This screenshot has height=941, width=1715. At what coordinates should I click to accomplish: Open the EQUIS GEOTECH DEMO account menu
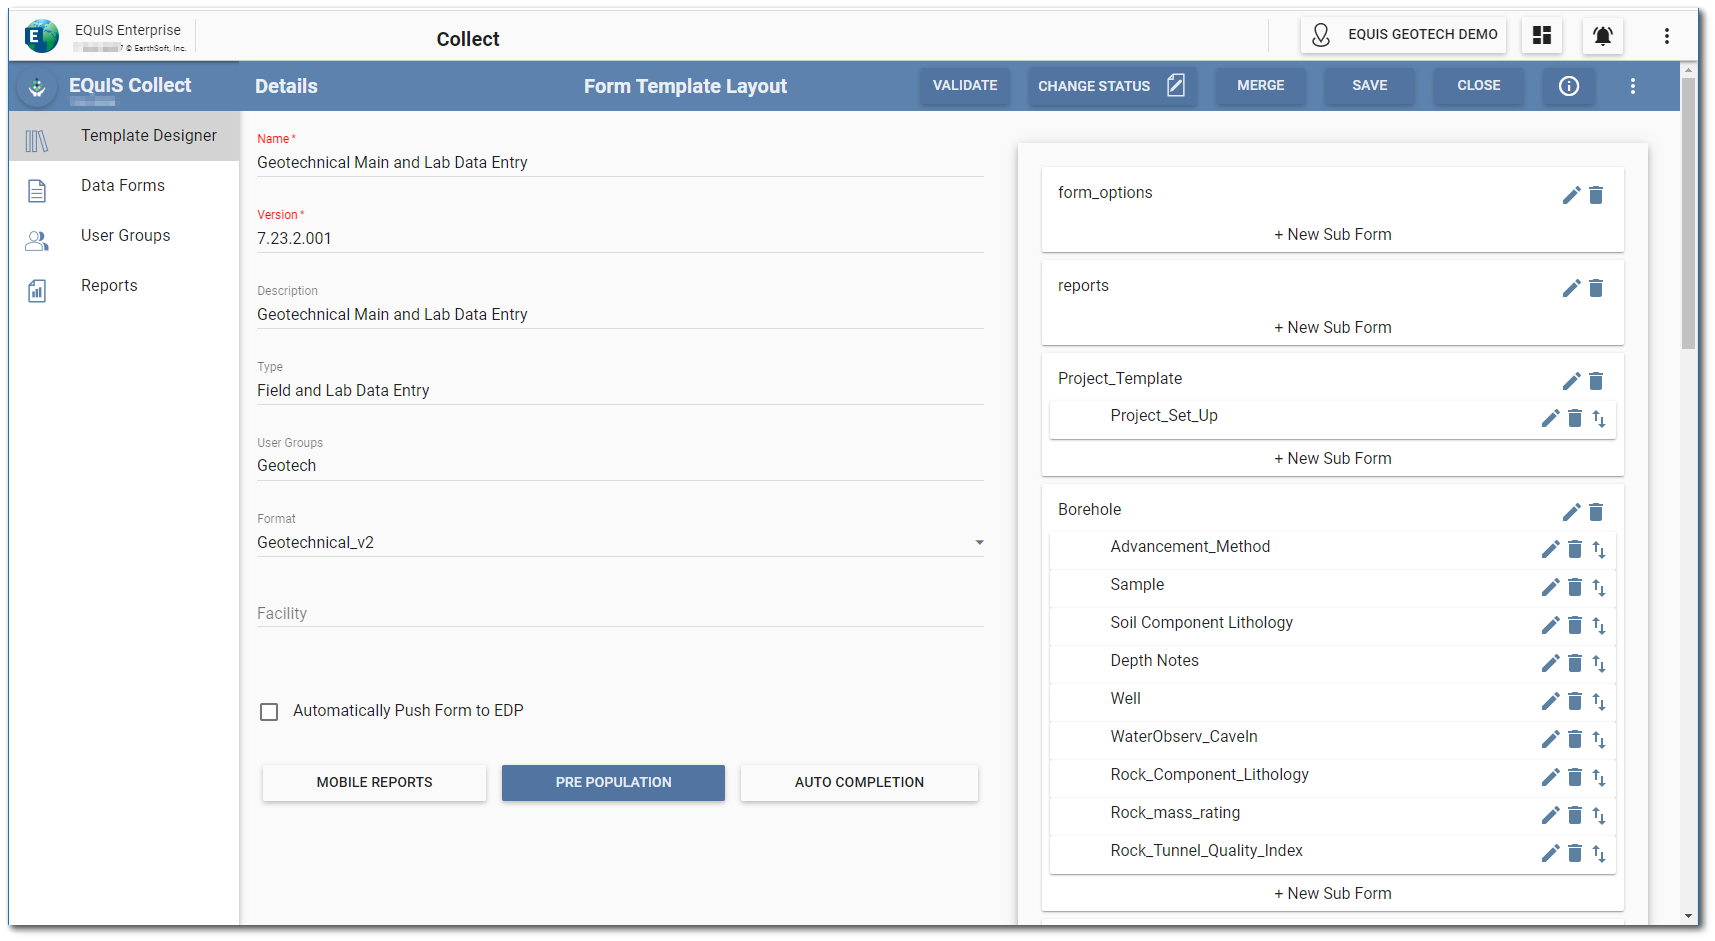[x=1403, y=35]
